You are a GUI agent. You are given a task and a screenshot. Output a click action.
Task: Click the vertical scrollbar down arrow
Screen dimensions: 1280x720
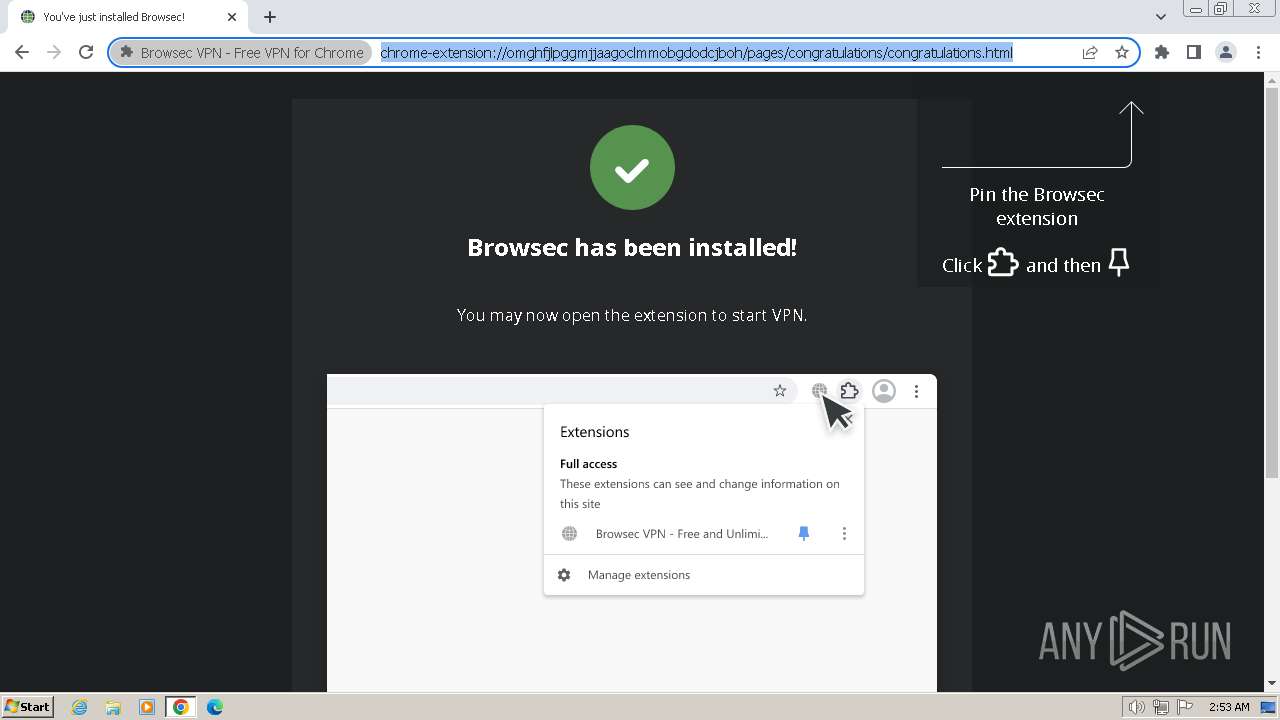point(1272,683)
